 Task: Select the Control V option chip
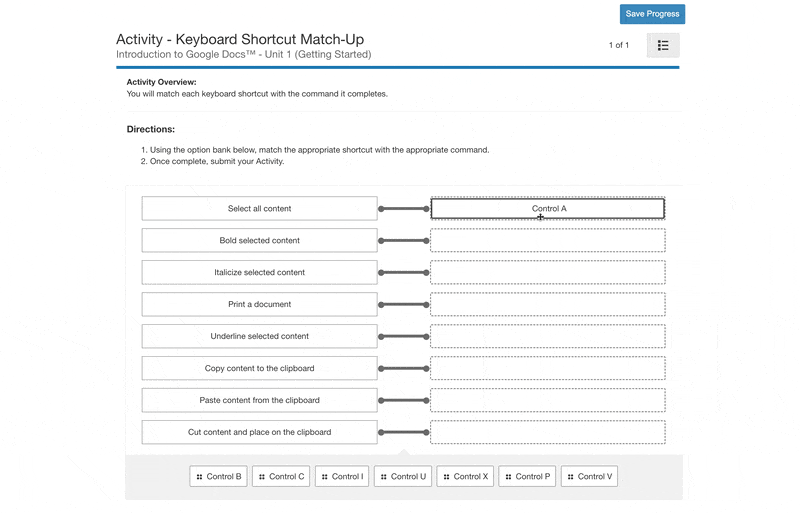point(589,476)
